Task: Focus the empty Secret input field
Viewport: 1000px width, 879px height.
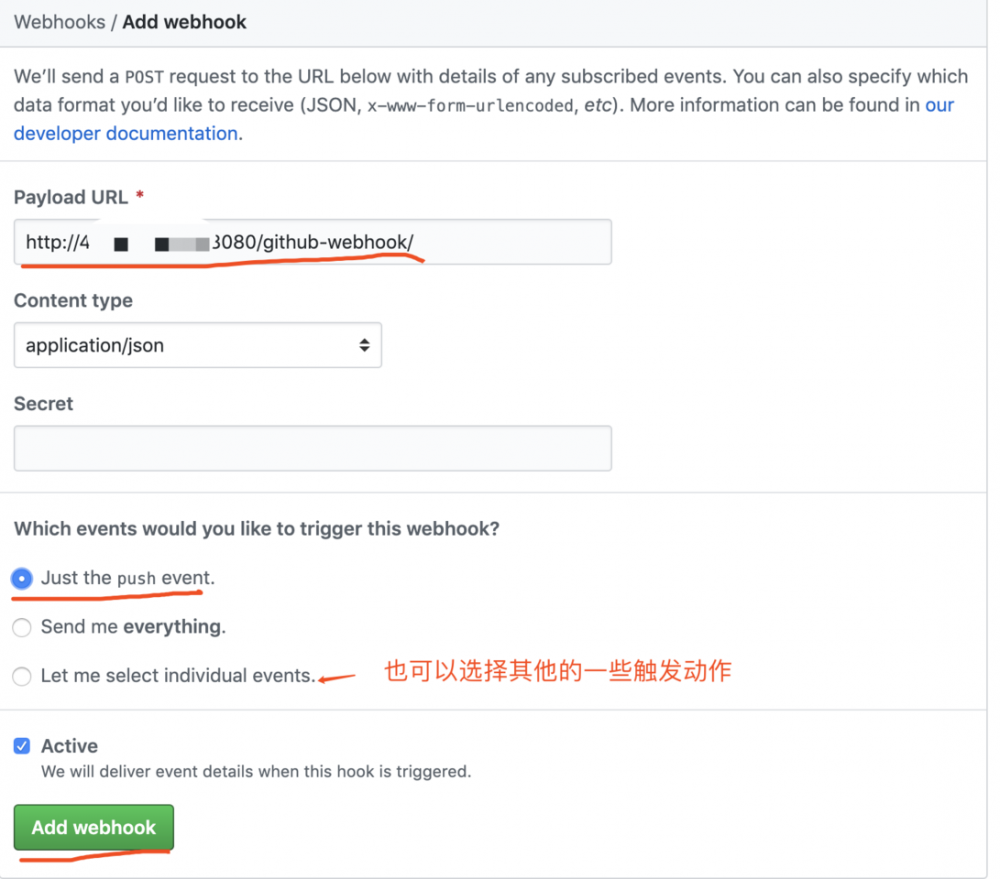Action: [312, 448]
